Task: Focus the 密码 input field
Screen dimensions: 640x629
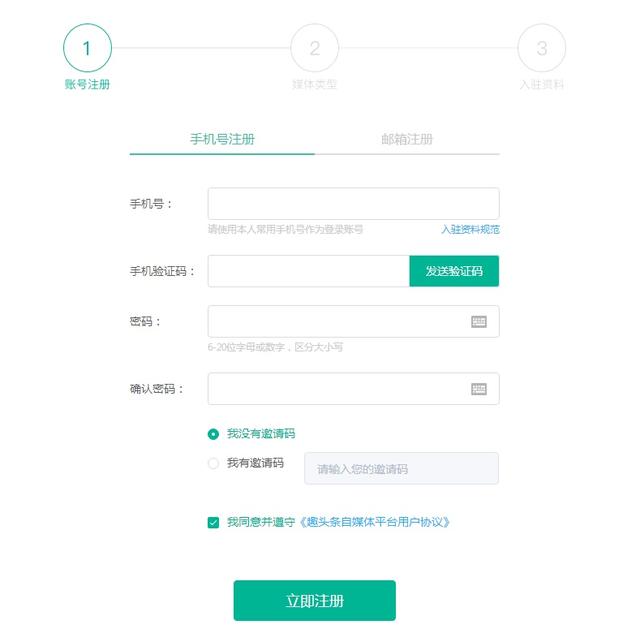Action: 353,322
